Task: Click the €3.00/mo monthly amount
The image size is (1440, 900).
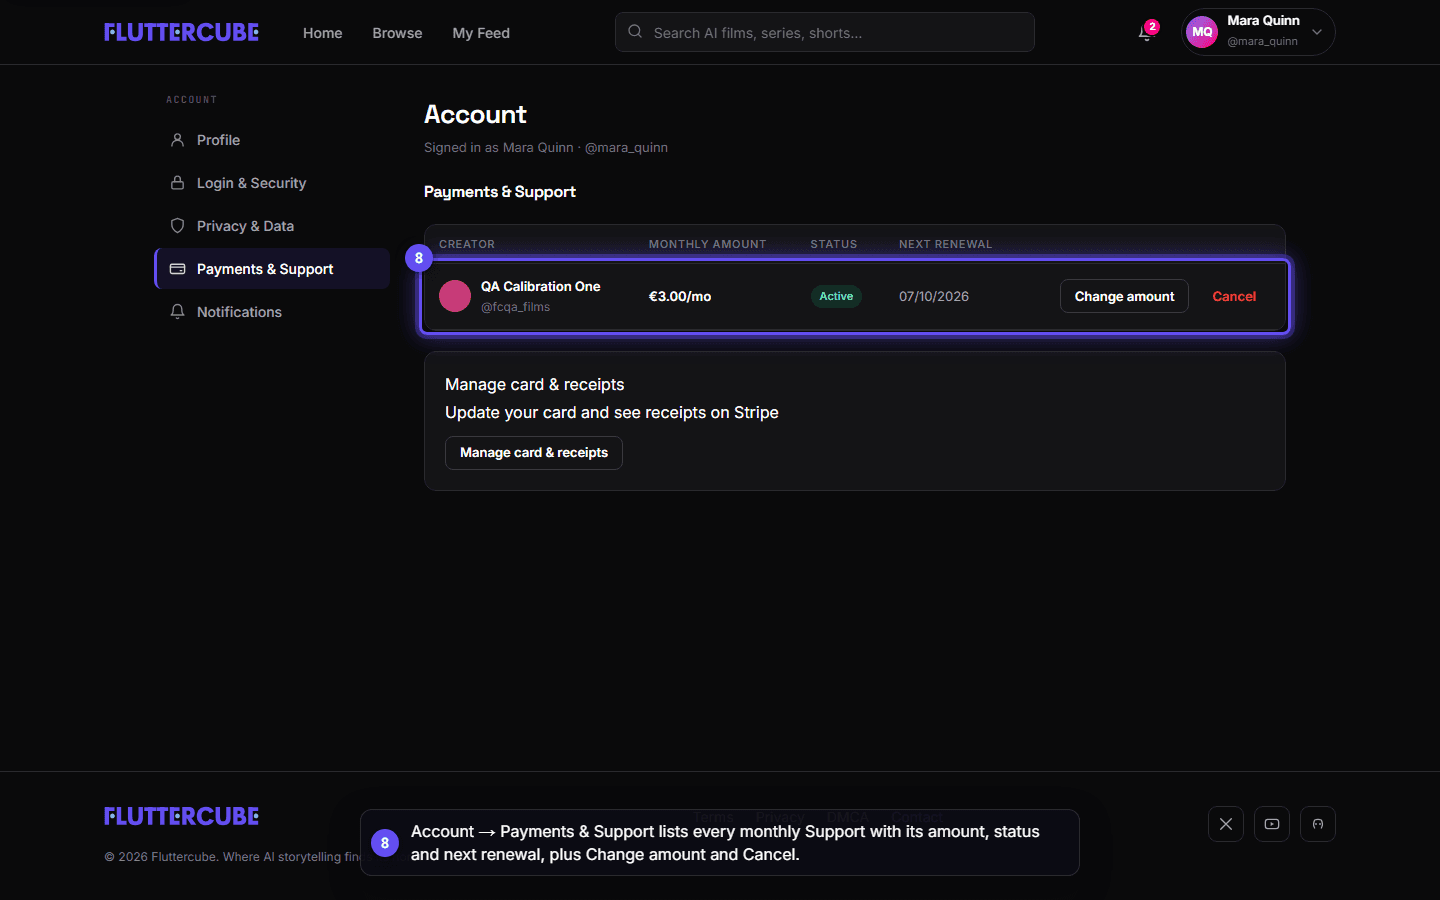Action: pyautogui.click(x=680, y=296)
